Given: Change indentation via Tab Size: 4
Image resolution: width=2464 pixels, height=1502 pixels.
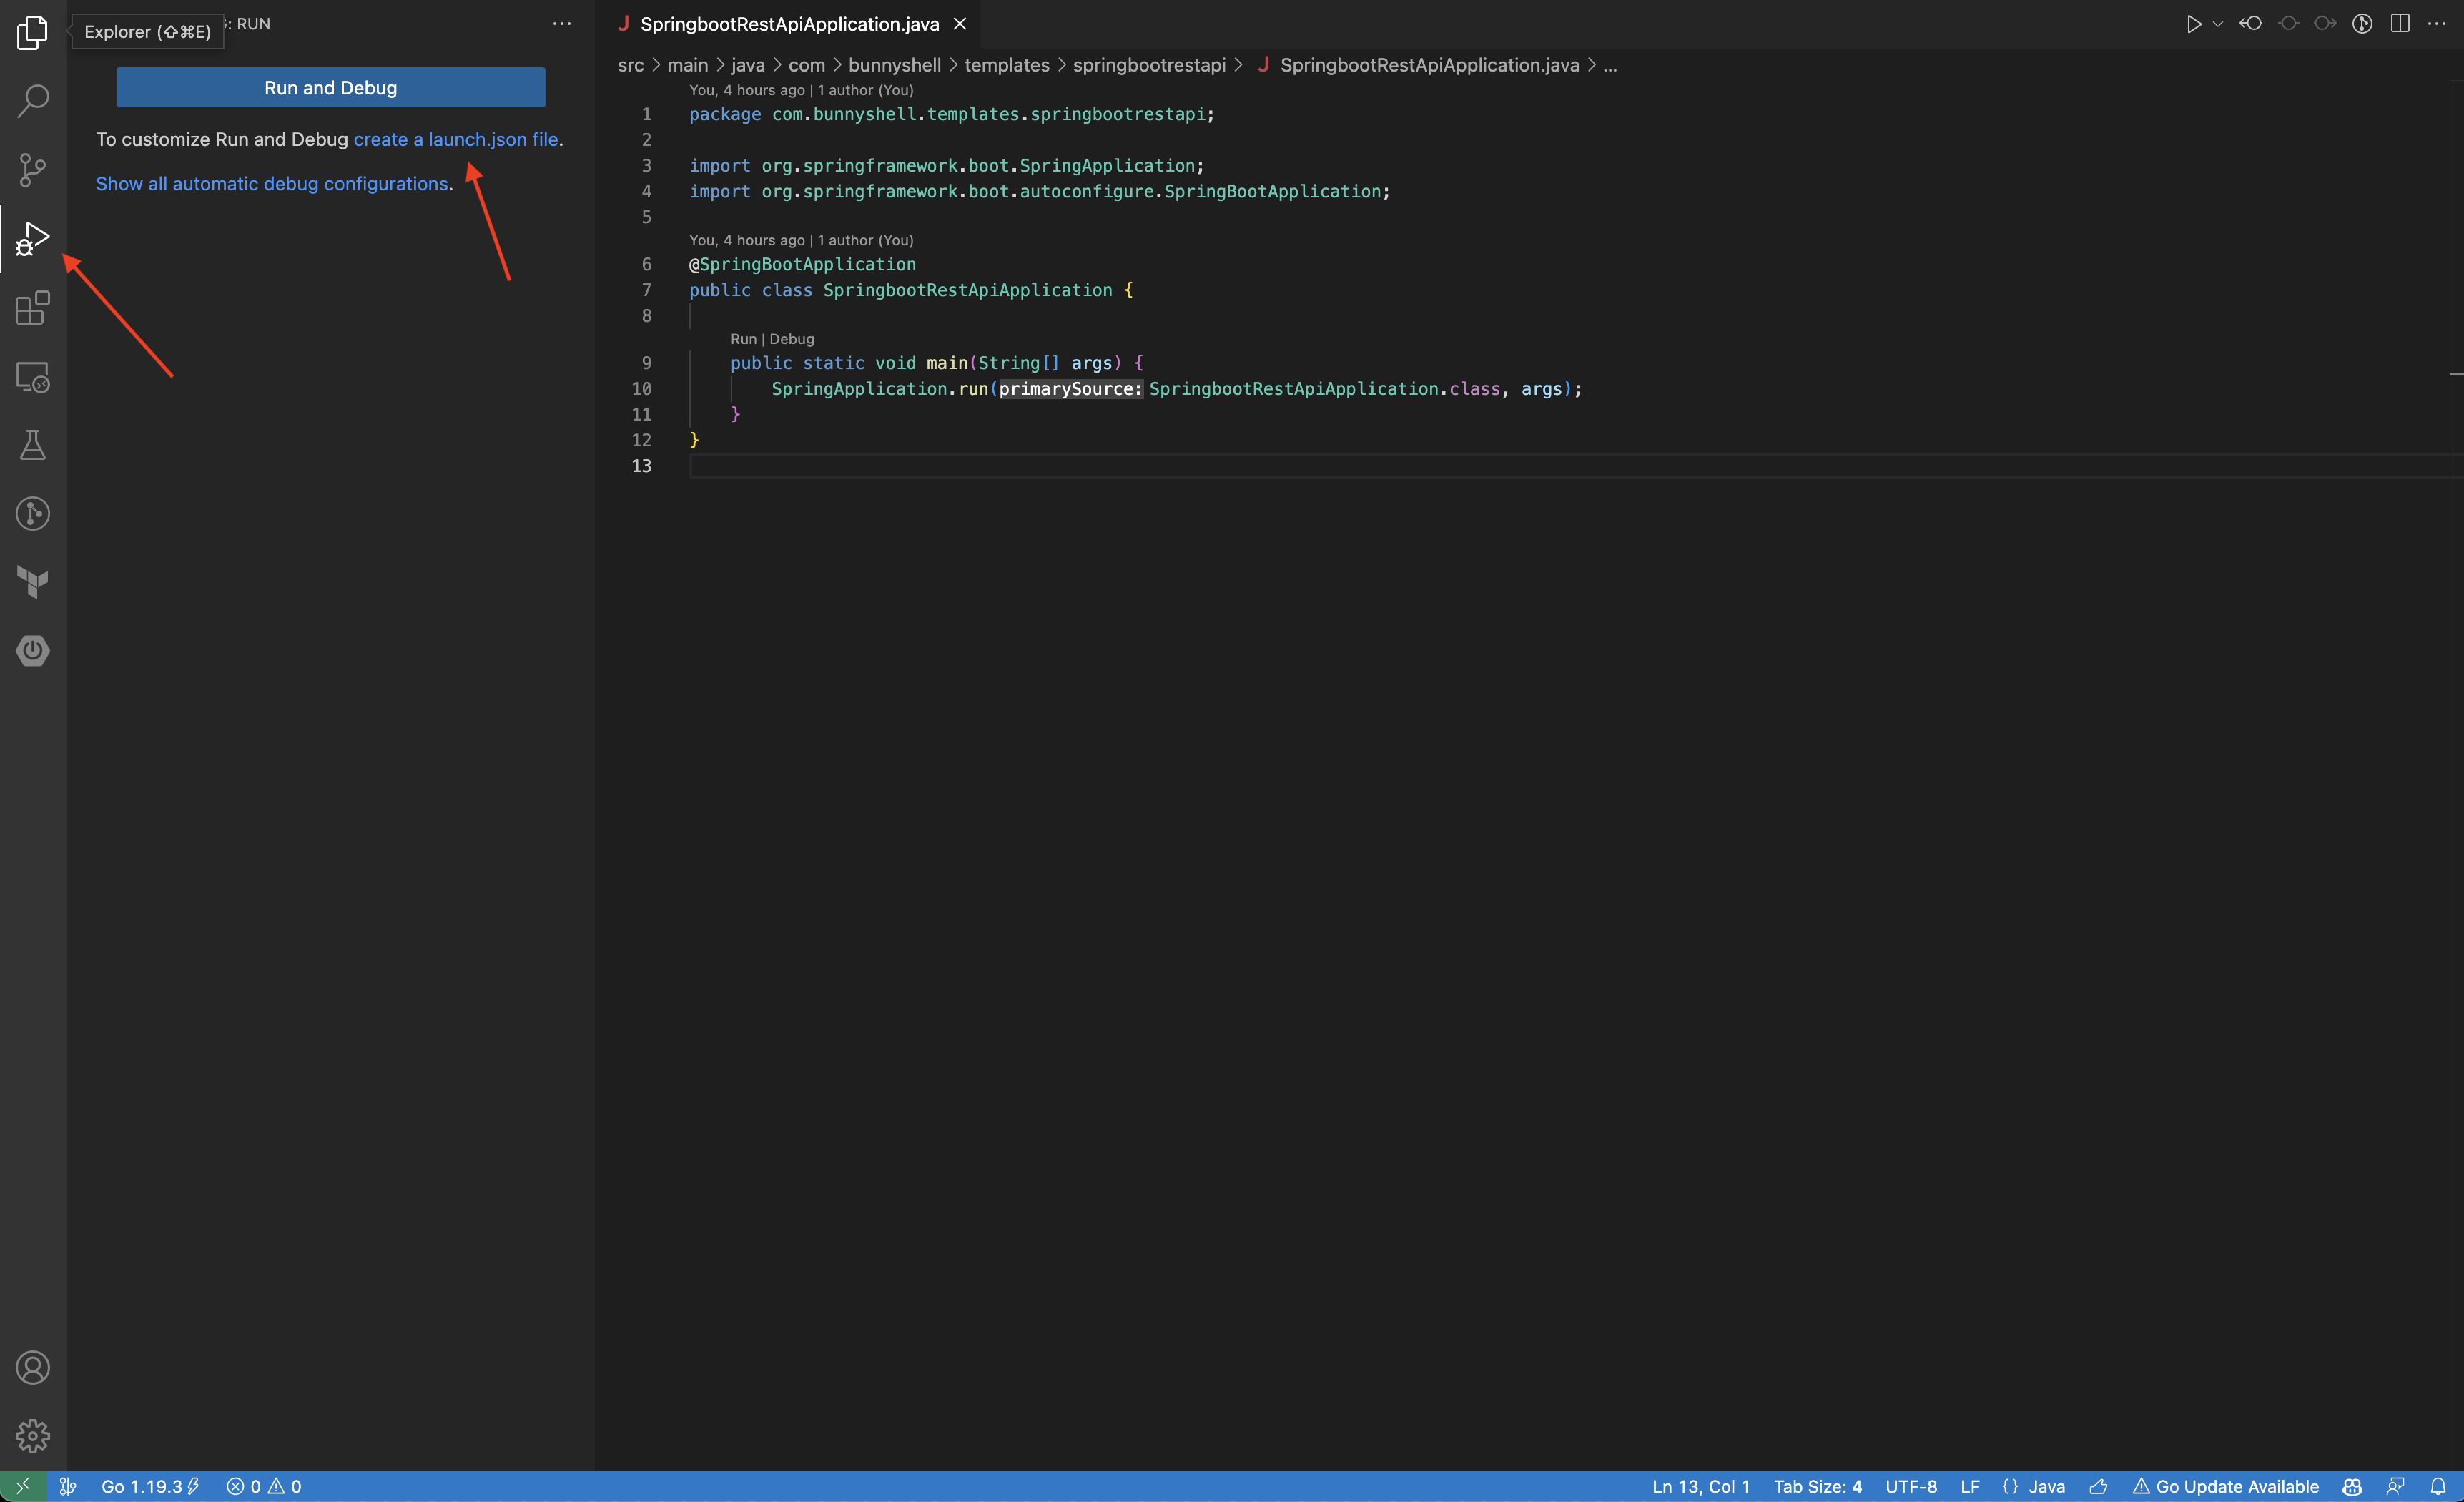Looking at the screenshot, I should point(1818,1486).
